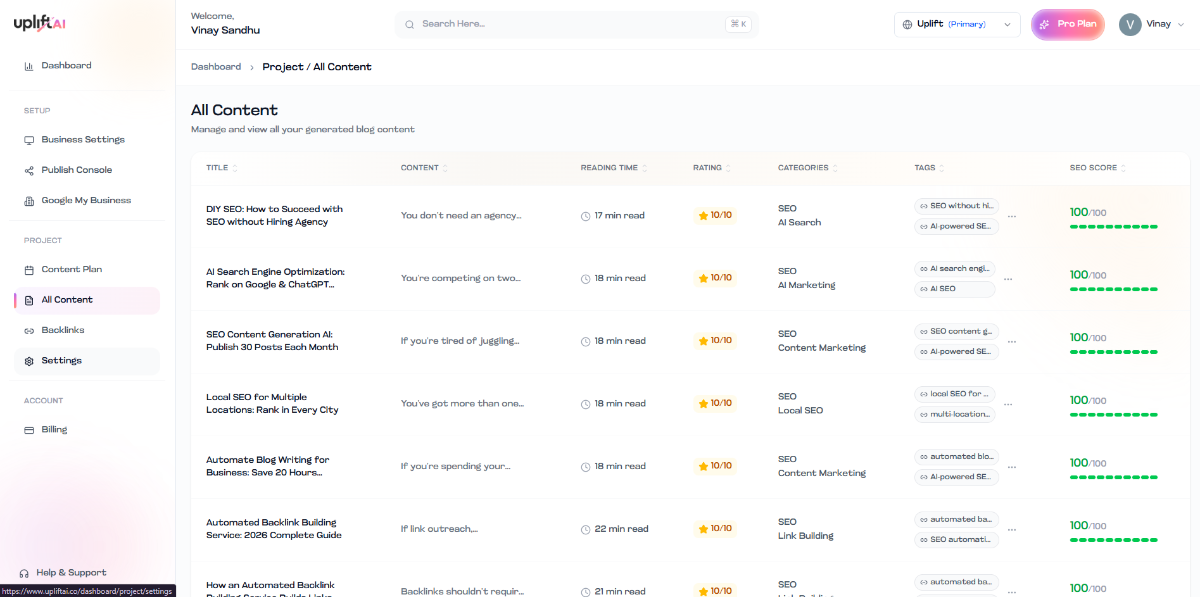Click the 'automated blo...' tag chip
The height and width of the screenshot is (597, 1200).
956,457
